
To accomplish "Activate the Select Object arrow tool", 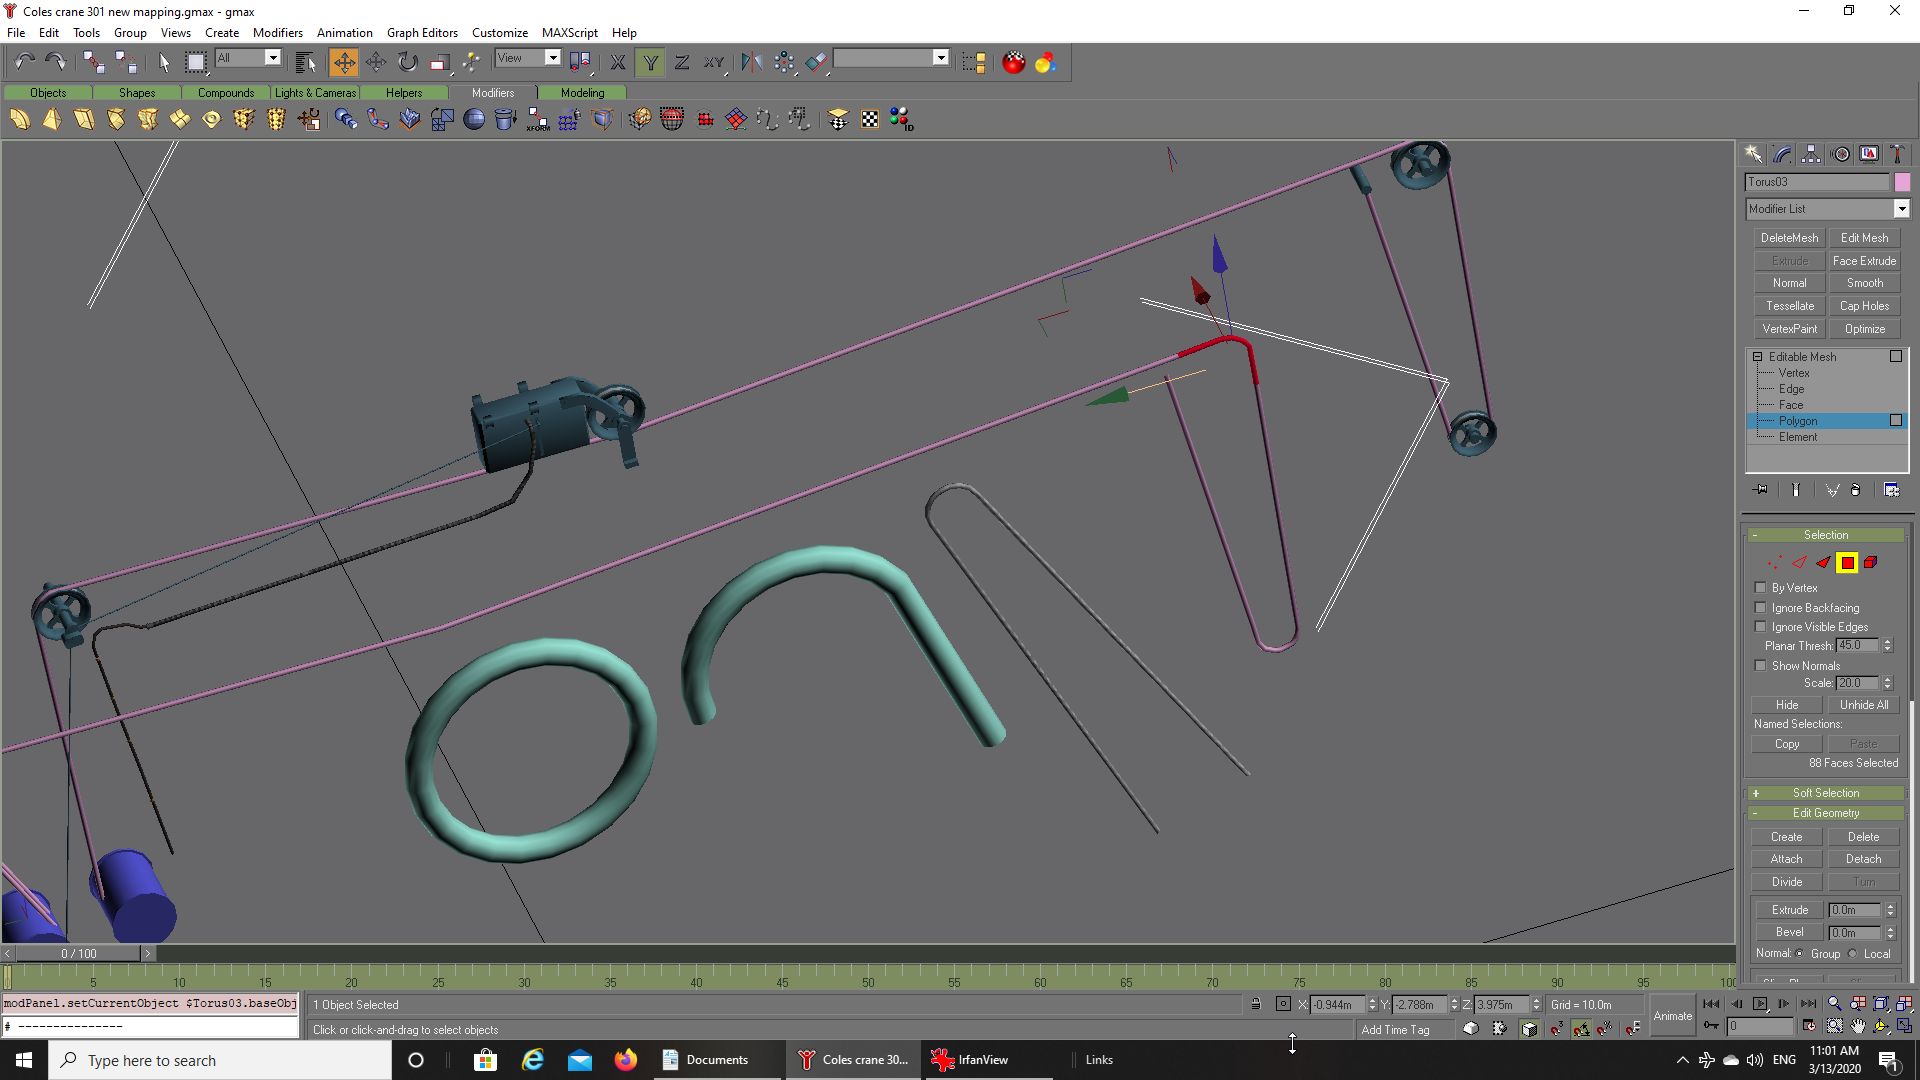I will [x=164, y=62].
